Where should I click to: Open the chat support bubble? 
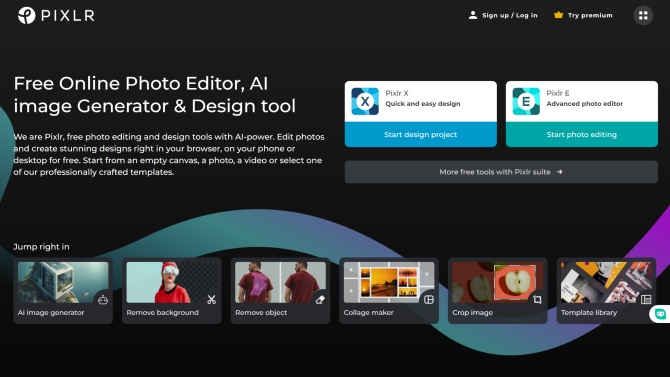point(660,314)
